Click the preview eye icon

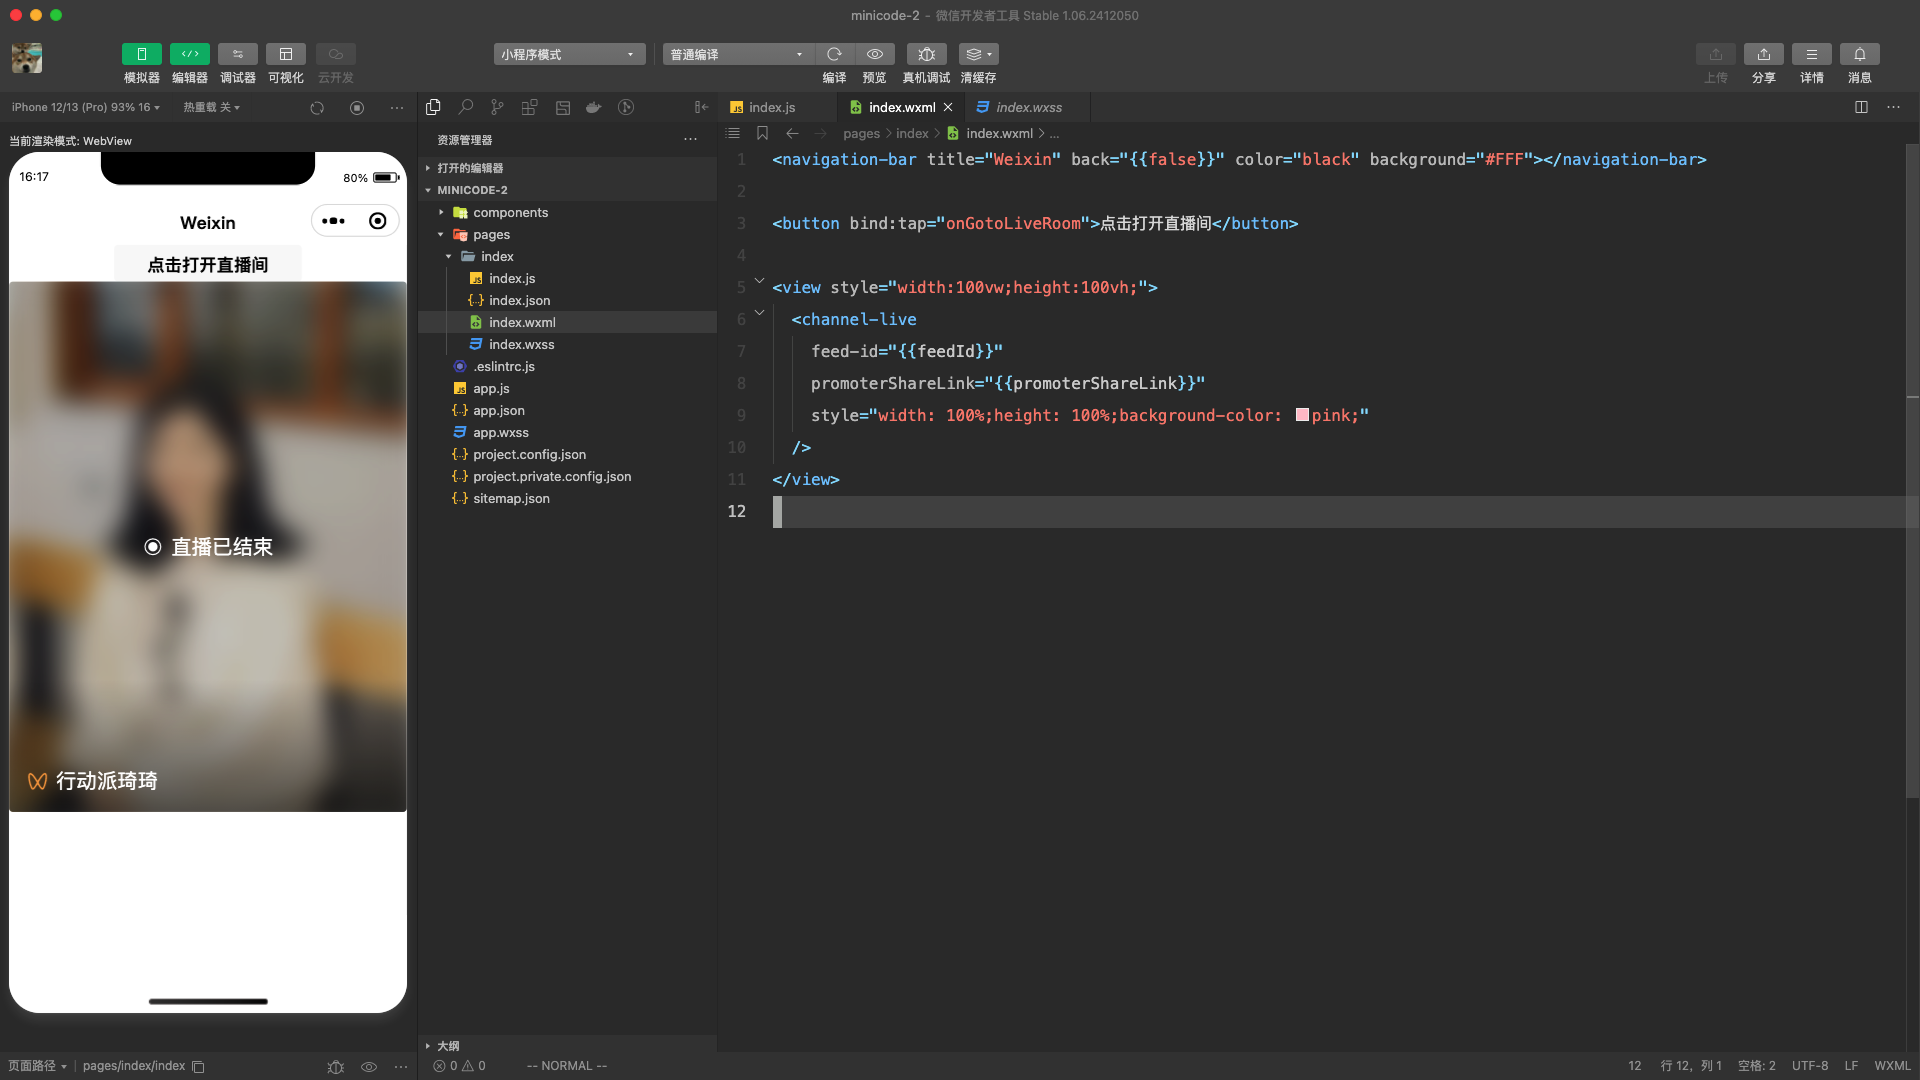coord(874,54)
